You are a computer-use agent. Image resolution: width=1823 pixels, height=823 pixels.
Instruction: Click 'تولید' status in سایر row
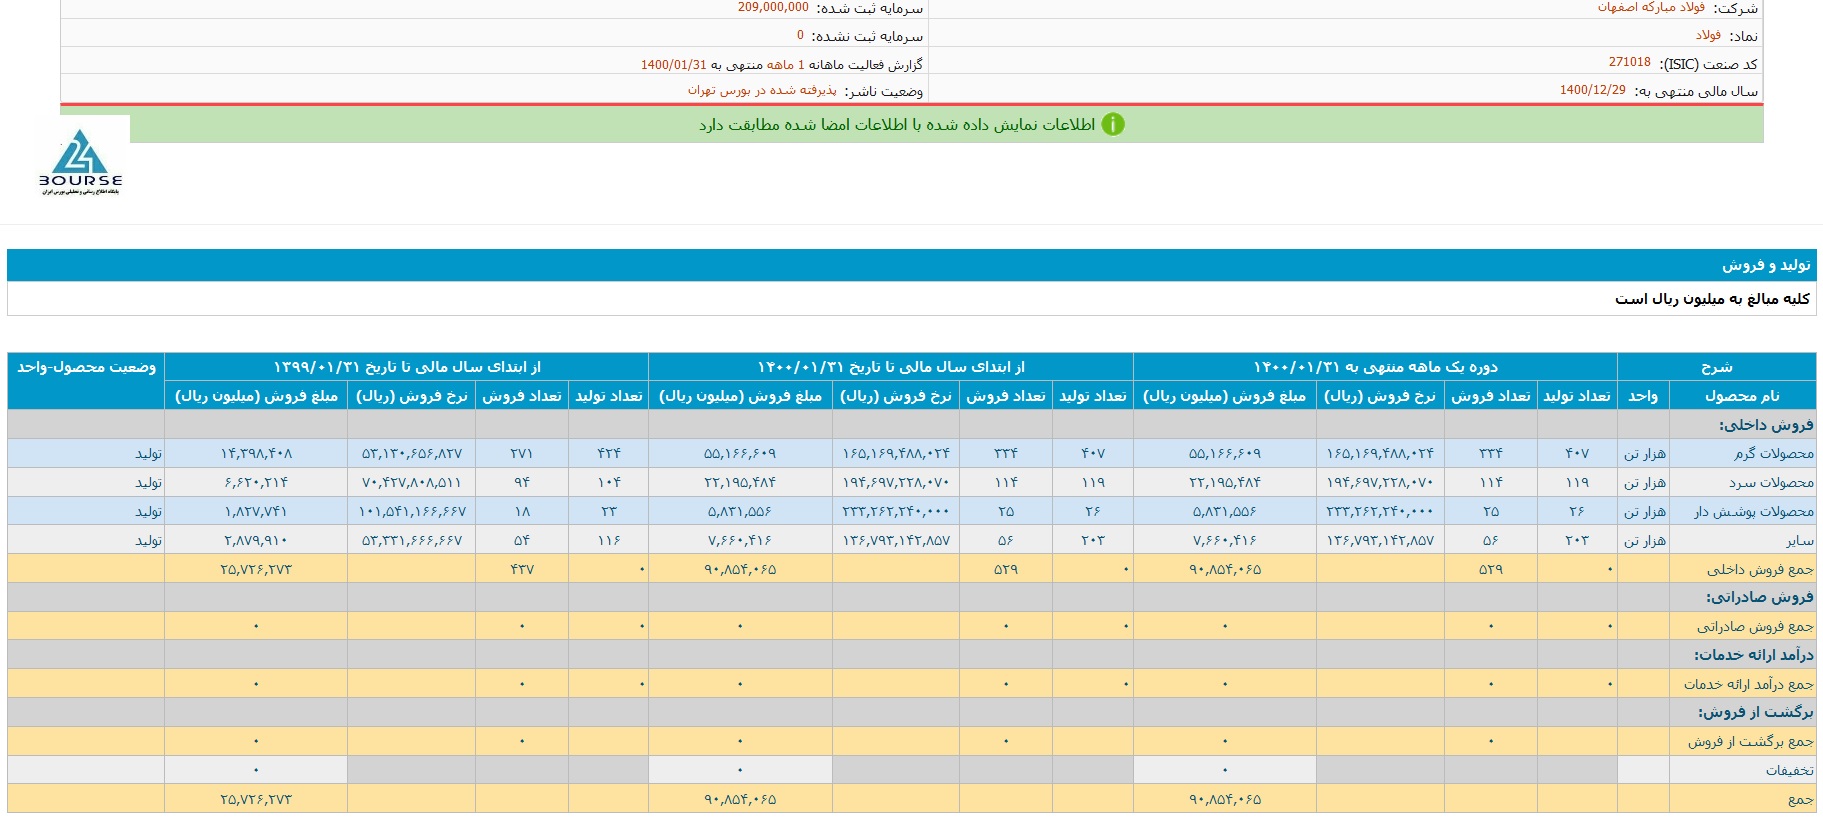(x=148, y=541)
